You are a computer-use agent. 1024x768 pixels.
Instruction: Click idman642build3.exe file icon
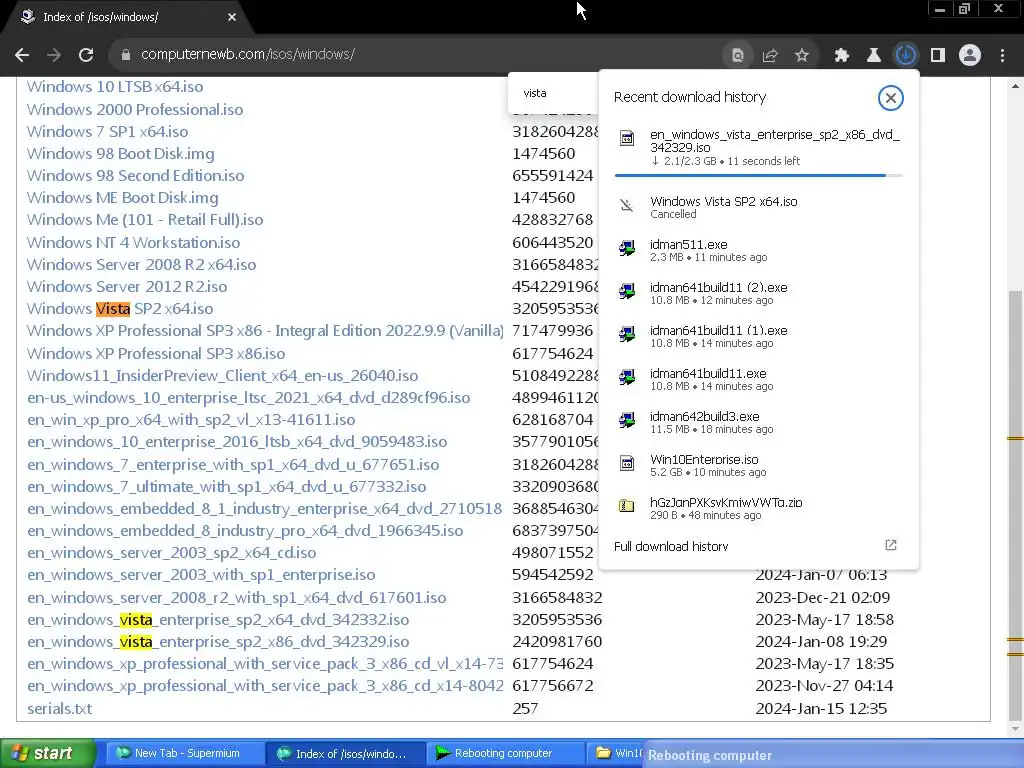click(x=627, y=421)
